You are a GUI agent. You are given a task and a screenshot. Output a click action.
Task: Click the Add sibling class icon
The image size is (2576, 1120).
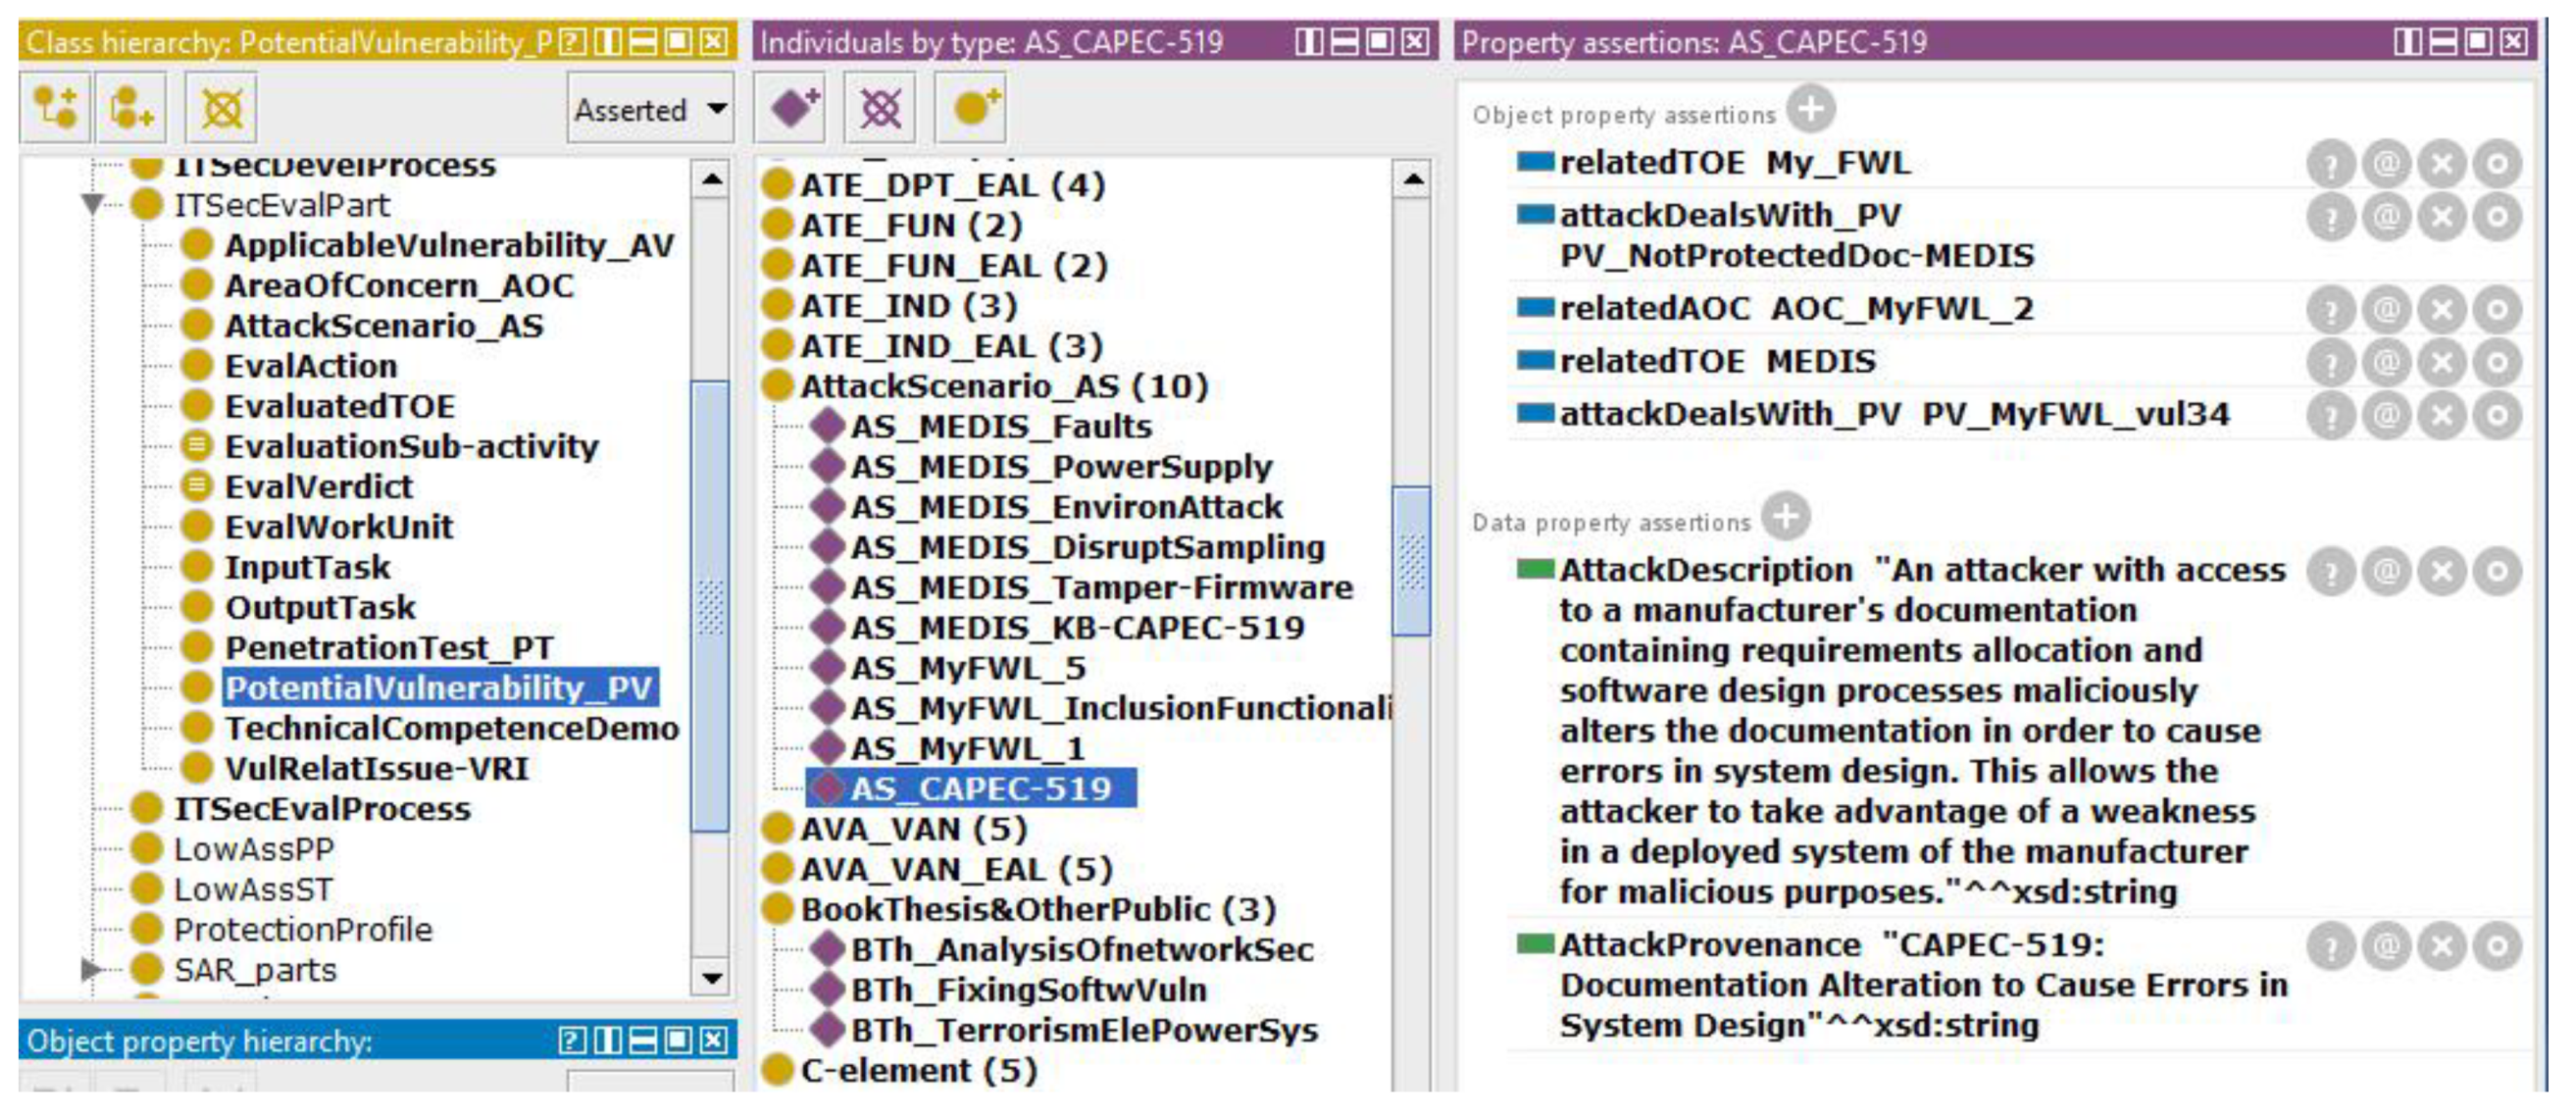(x=130, y=108)
